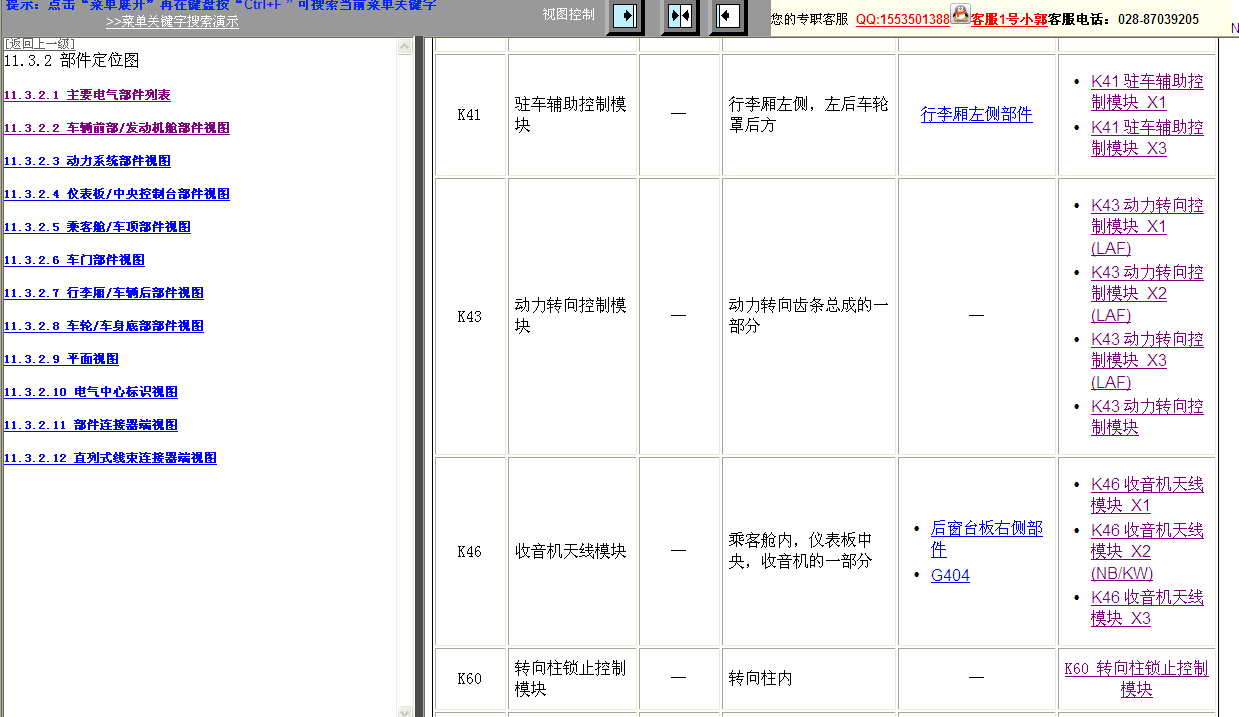
Task: Click the view control left-arrow icon
Action: (x=729, y=16)
